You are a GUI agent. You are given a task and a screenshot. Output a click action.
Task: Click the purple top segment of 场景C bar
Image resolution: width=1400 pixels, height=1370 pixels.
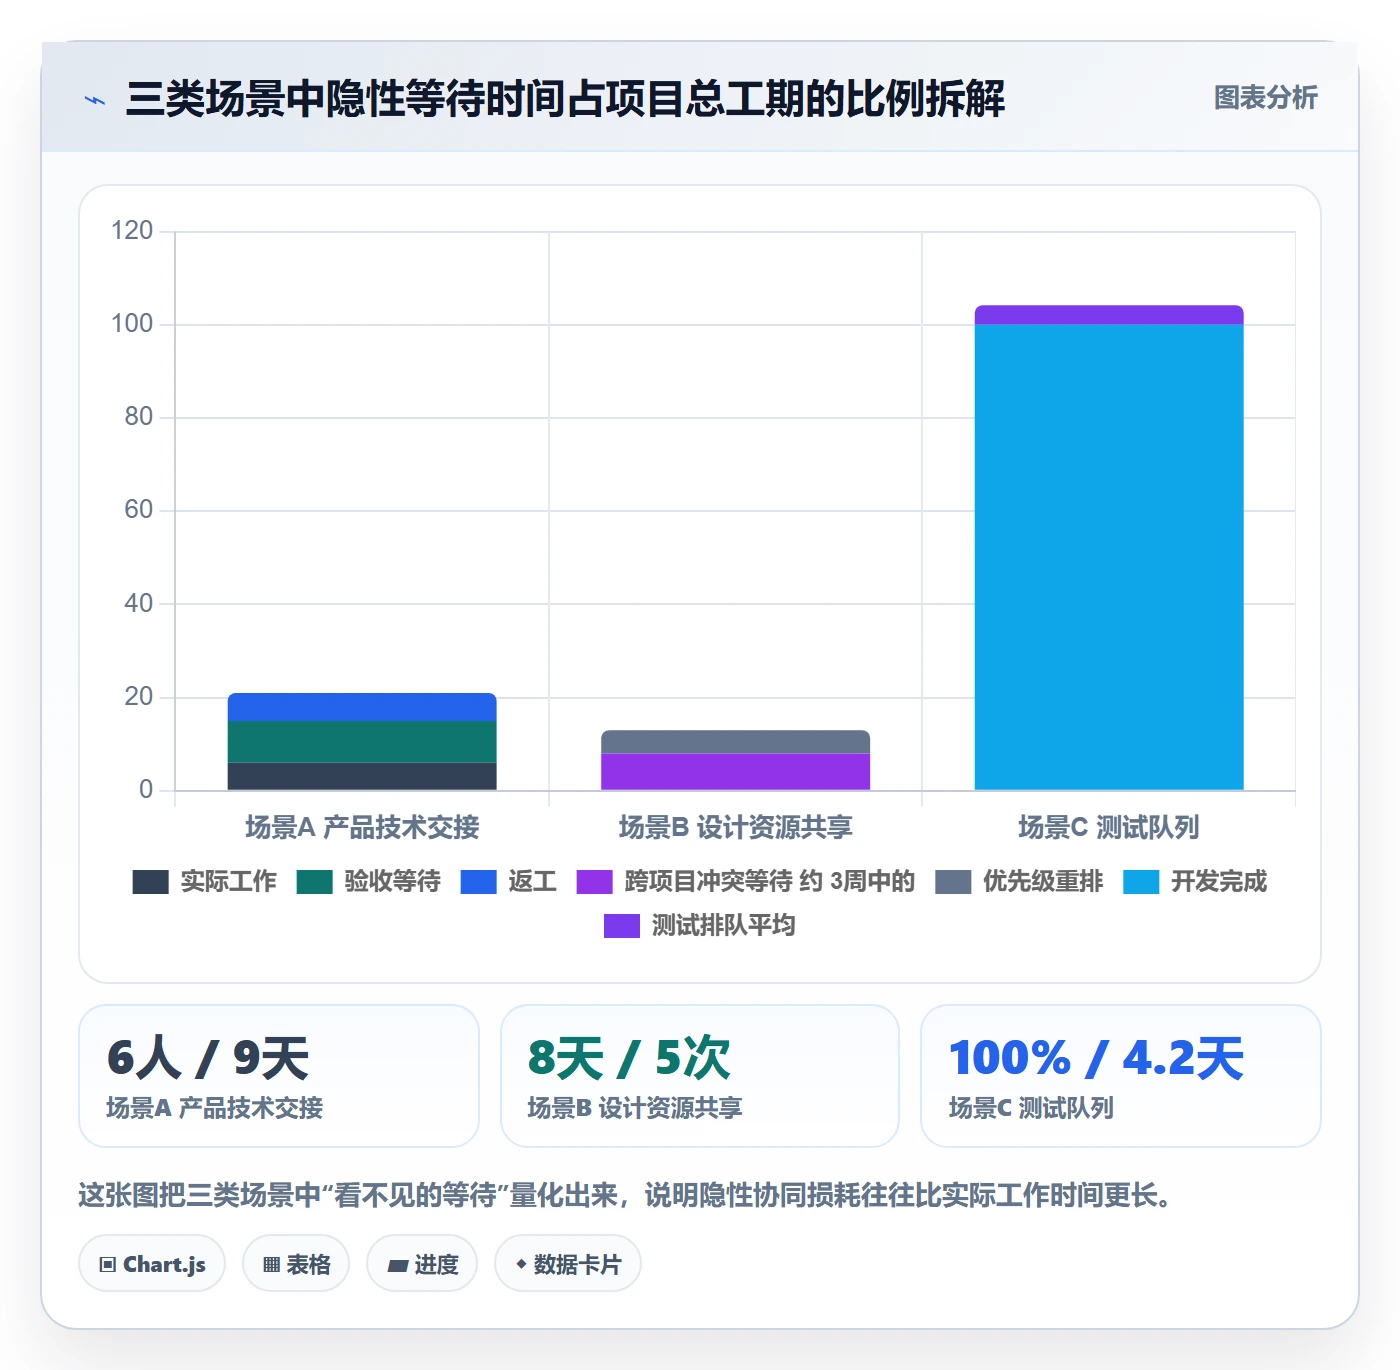(1109, 315)
